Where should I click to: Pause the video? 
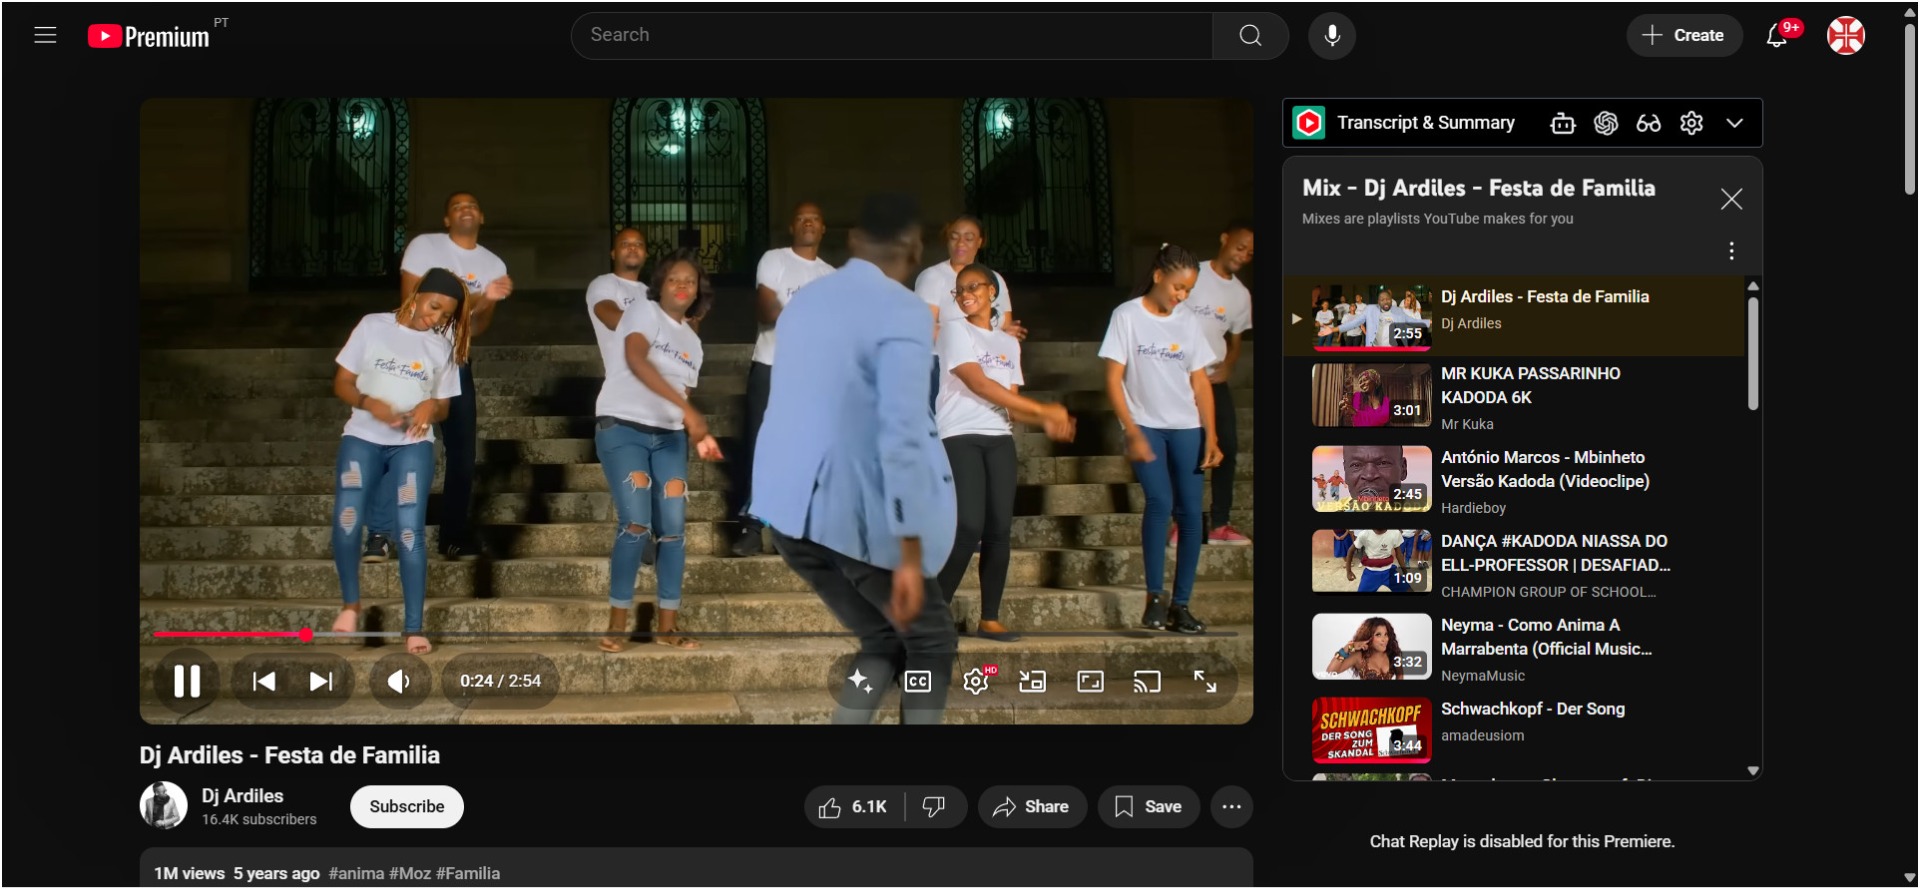[187, 681]
